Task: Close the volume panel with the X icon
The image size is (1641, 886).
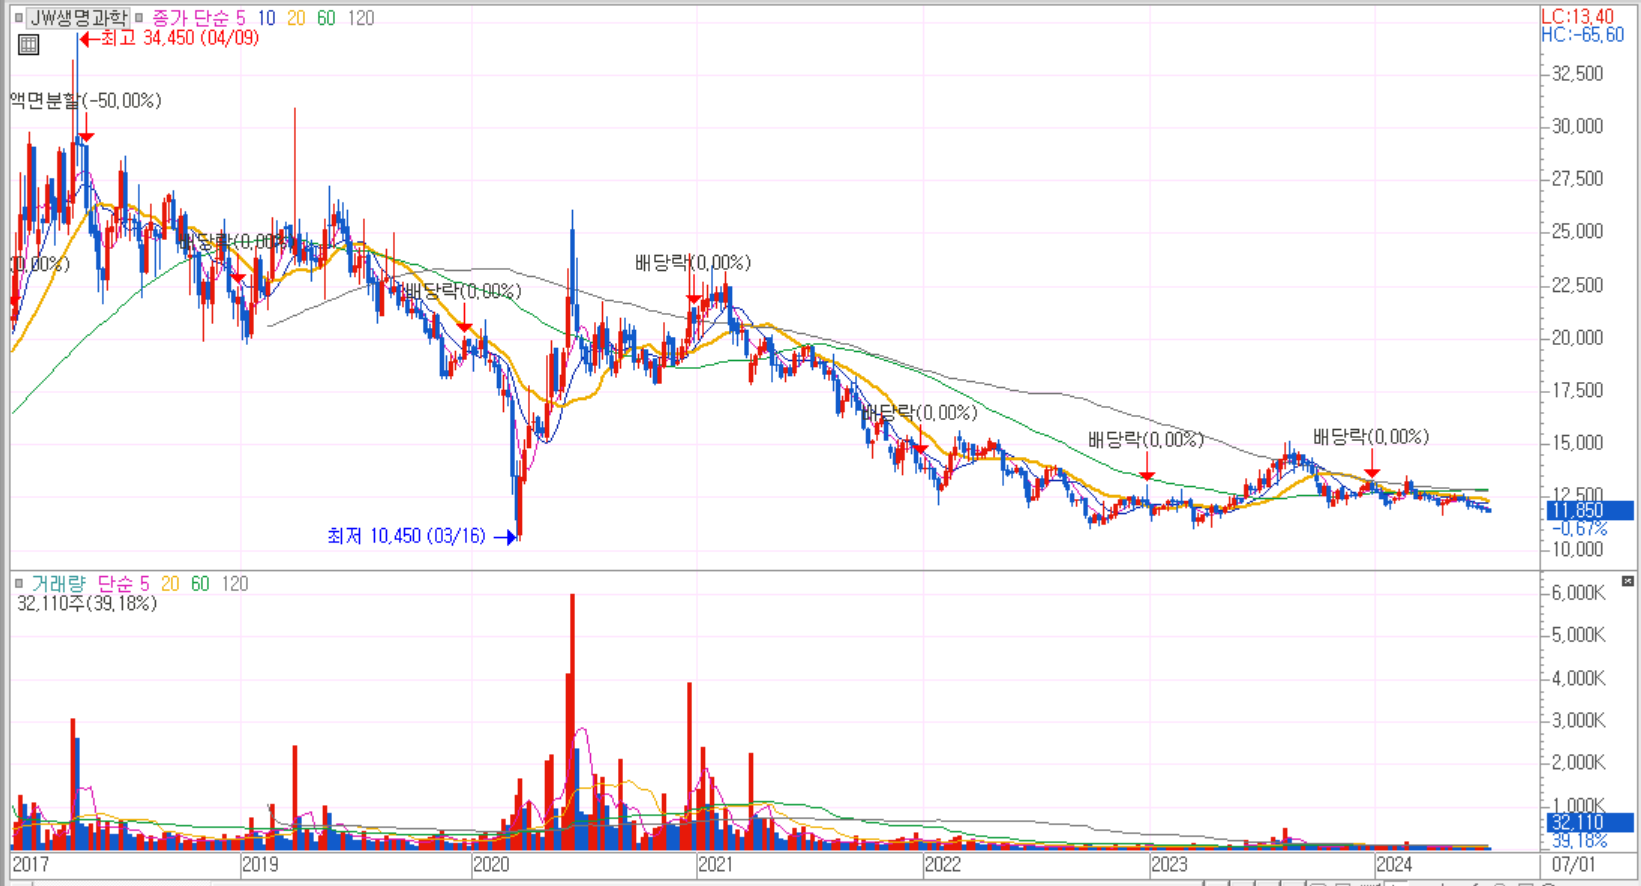Action: point(1628,581)
